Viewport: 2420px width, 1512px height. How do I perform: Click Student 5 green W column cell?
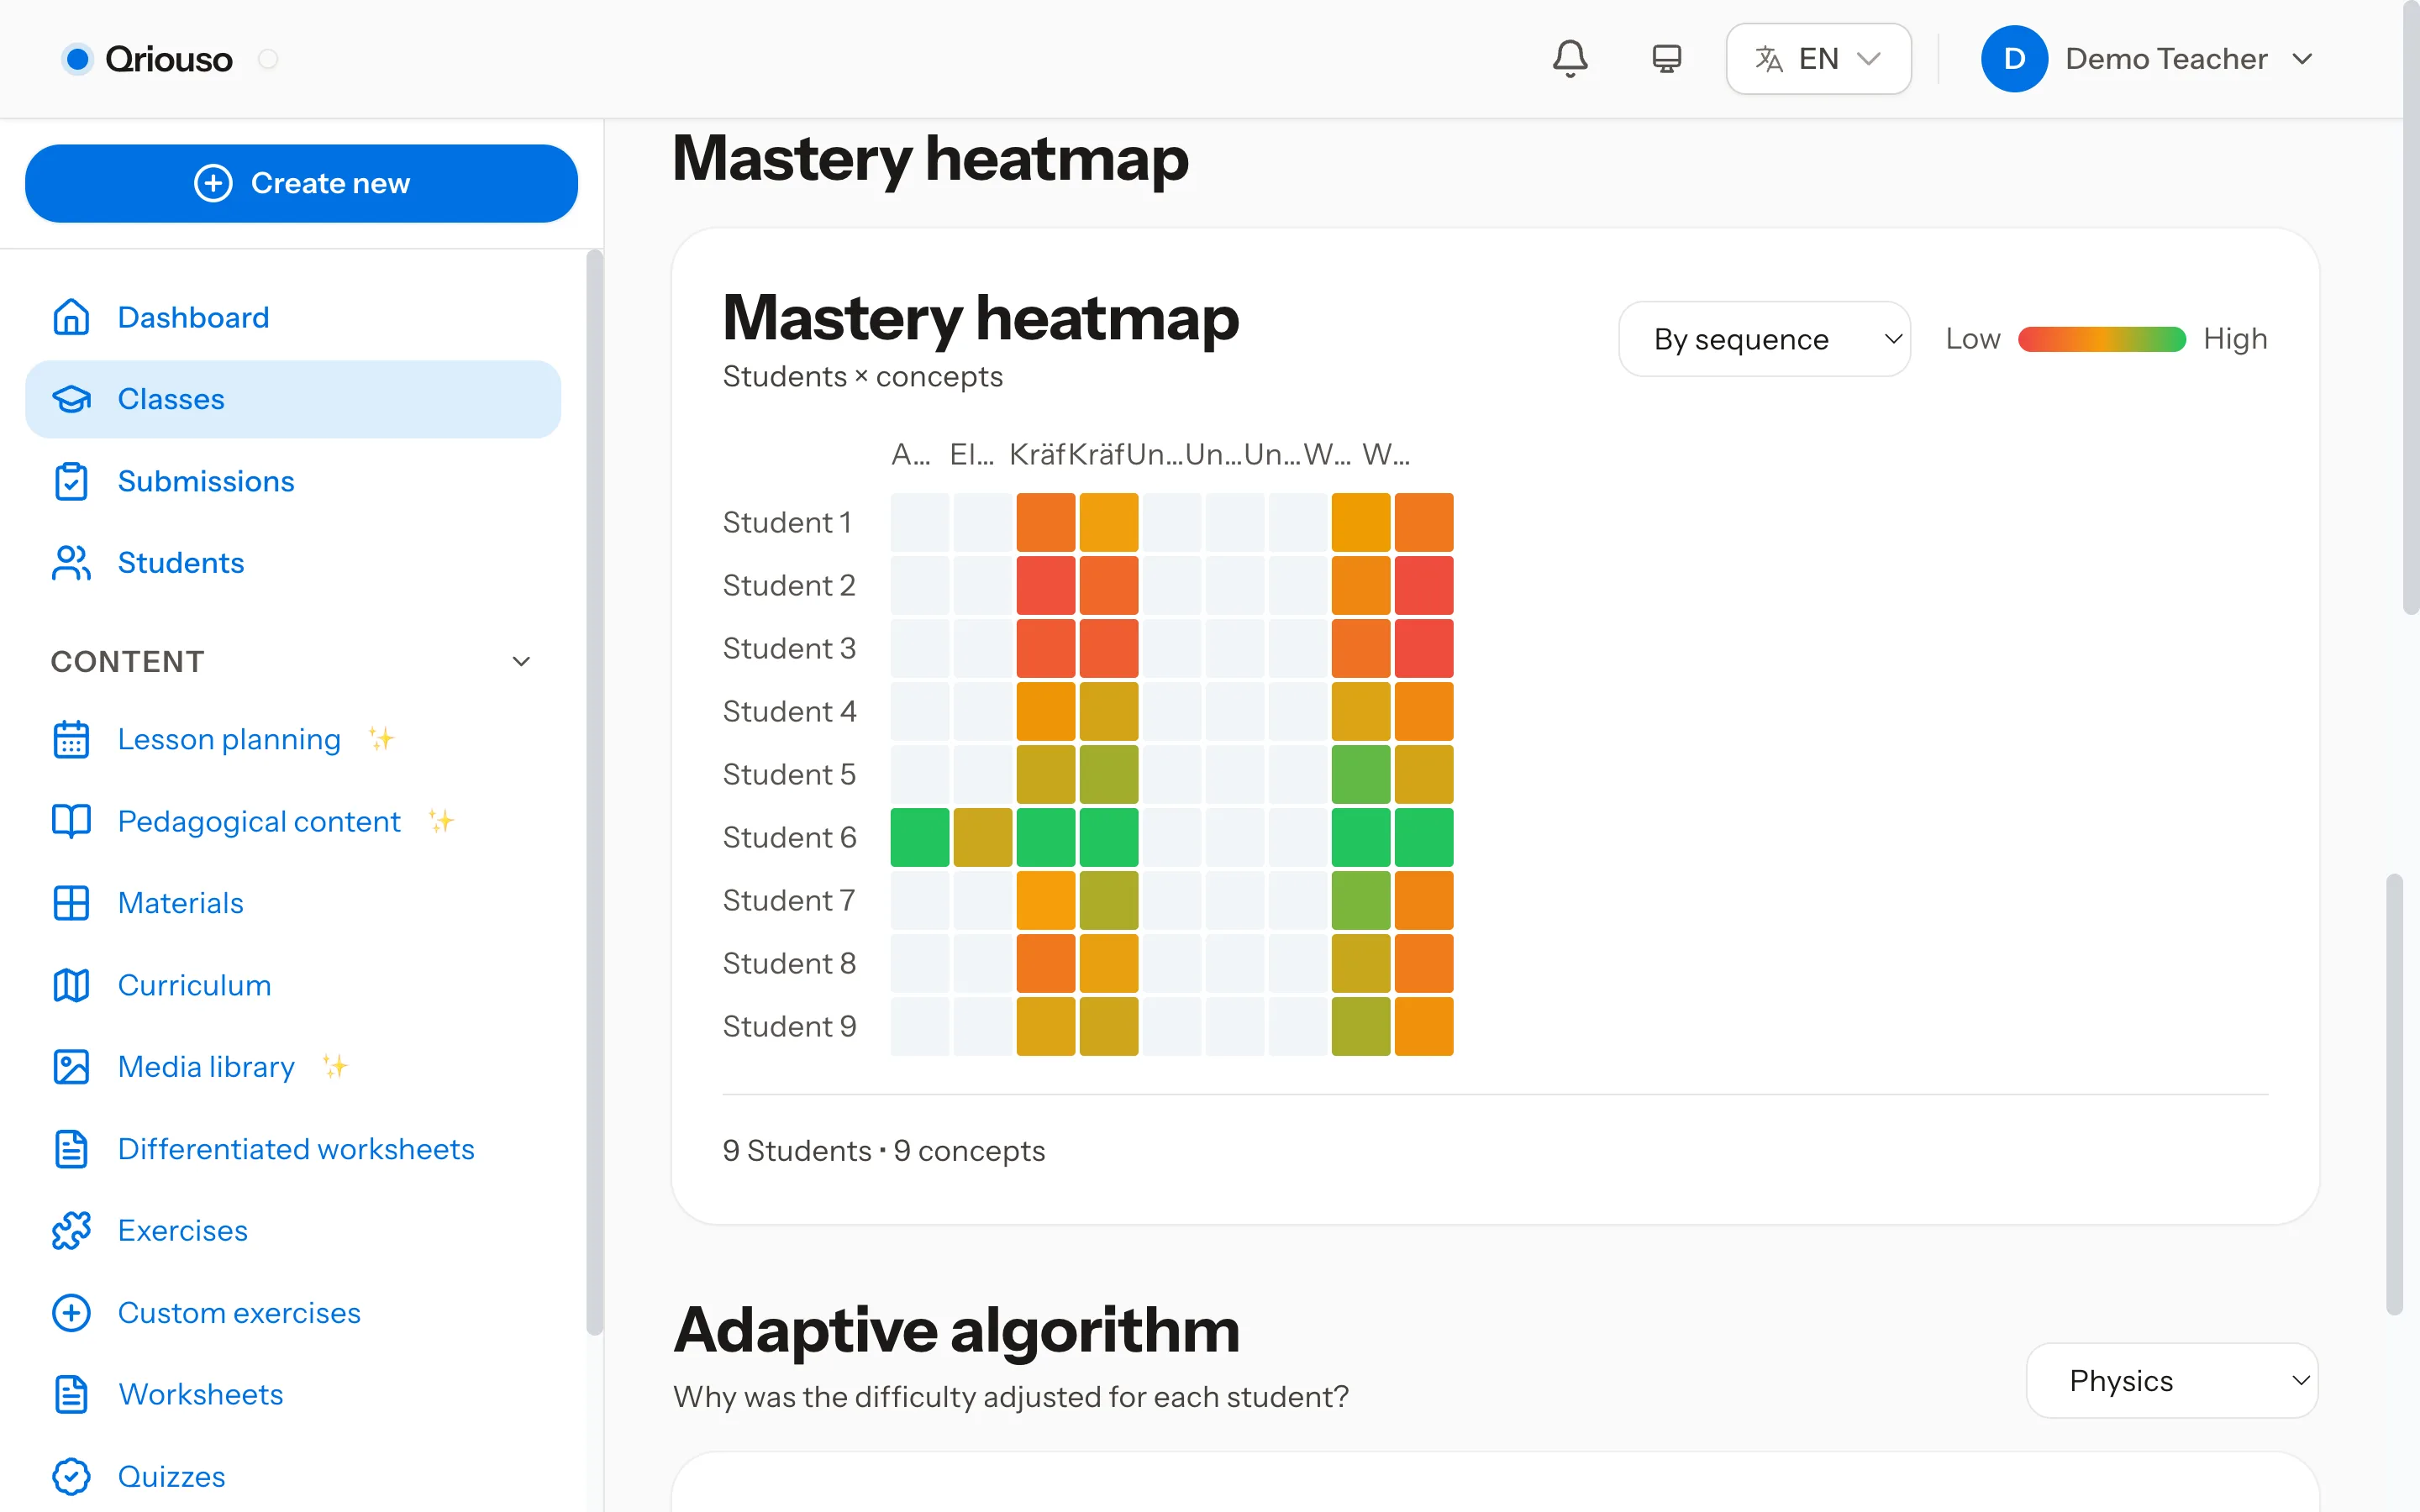click(1361, 774)
